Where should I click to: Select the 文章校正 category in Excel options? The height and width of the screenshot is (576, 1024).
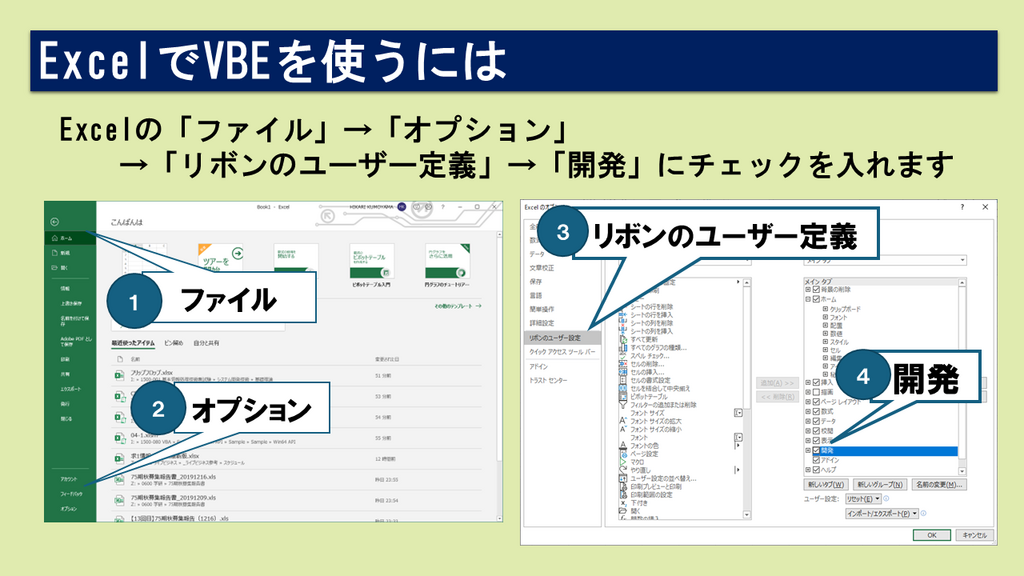541,268
